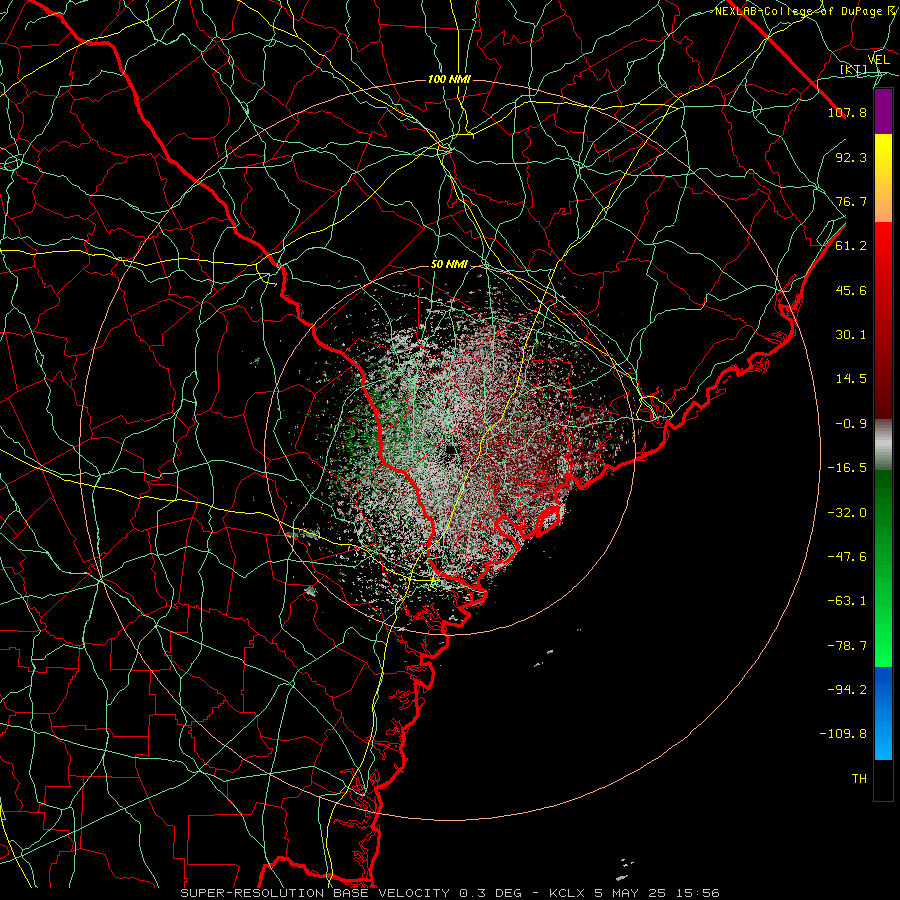Screen dimensions: 900x900
Task: Click the SUPER-RESOLUTION BASE VELOCITY caption text
Action: (315, 893)
